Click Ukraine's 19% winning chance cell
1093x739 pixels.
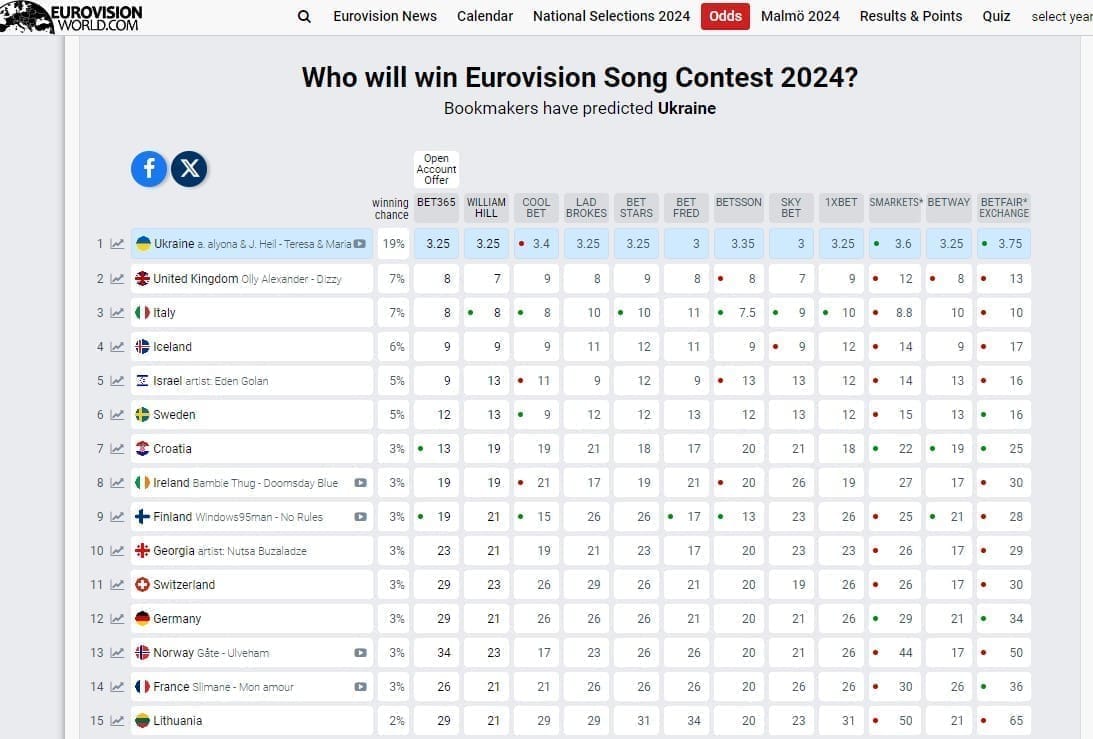393,243
